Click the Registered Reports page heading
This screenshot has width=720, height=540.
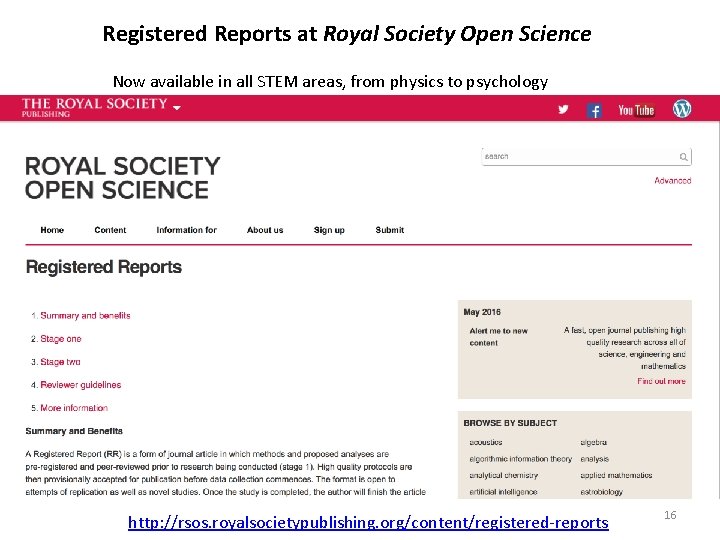[104, 267]
